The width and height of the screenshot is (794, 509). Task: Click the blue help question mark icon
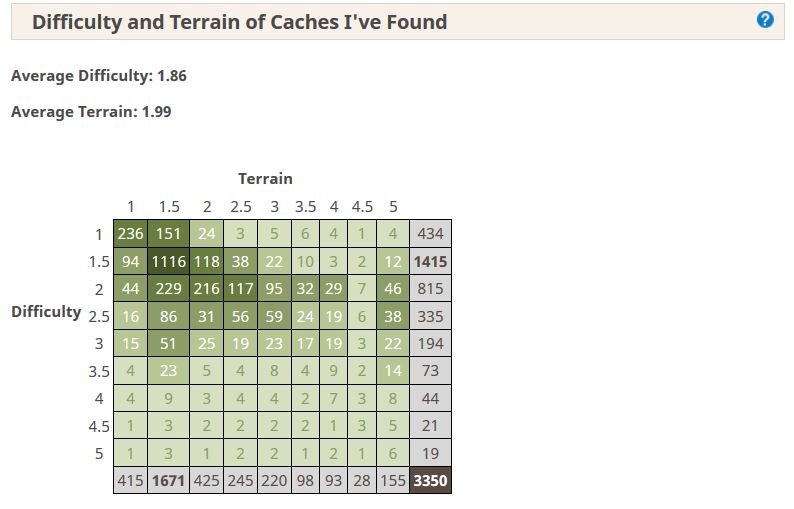click(x=765, y=20)
